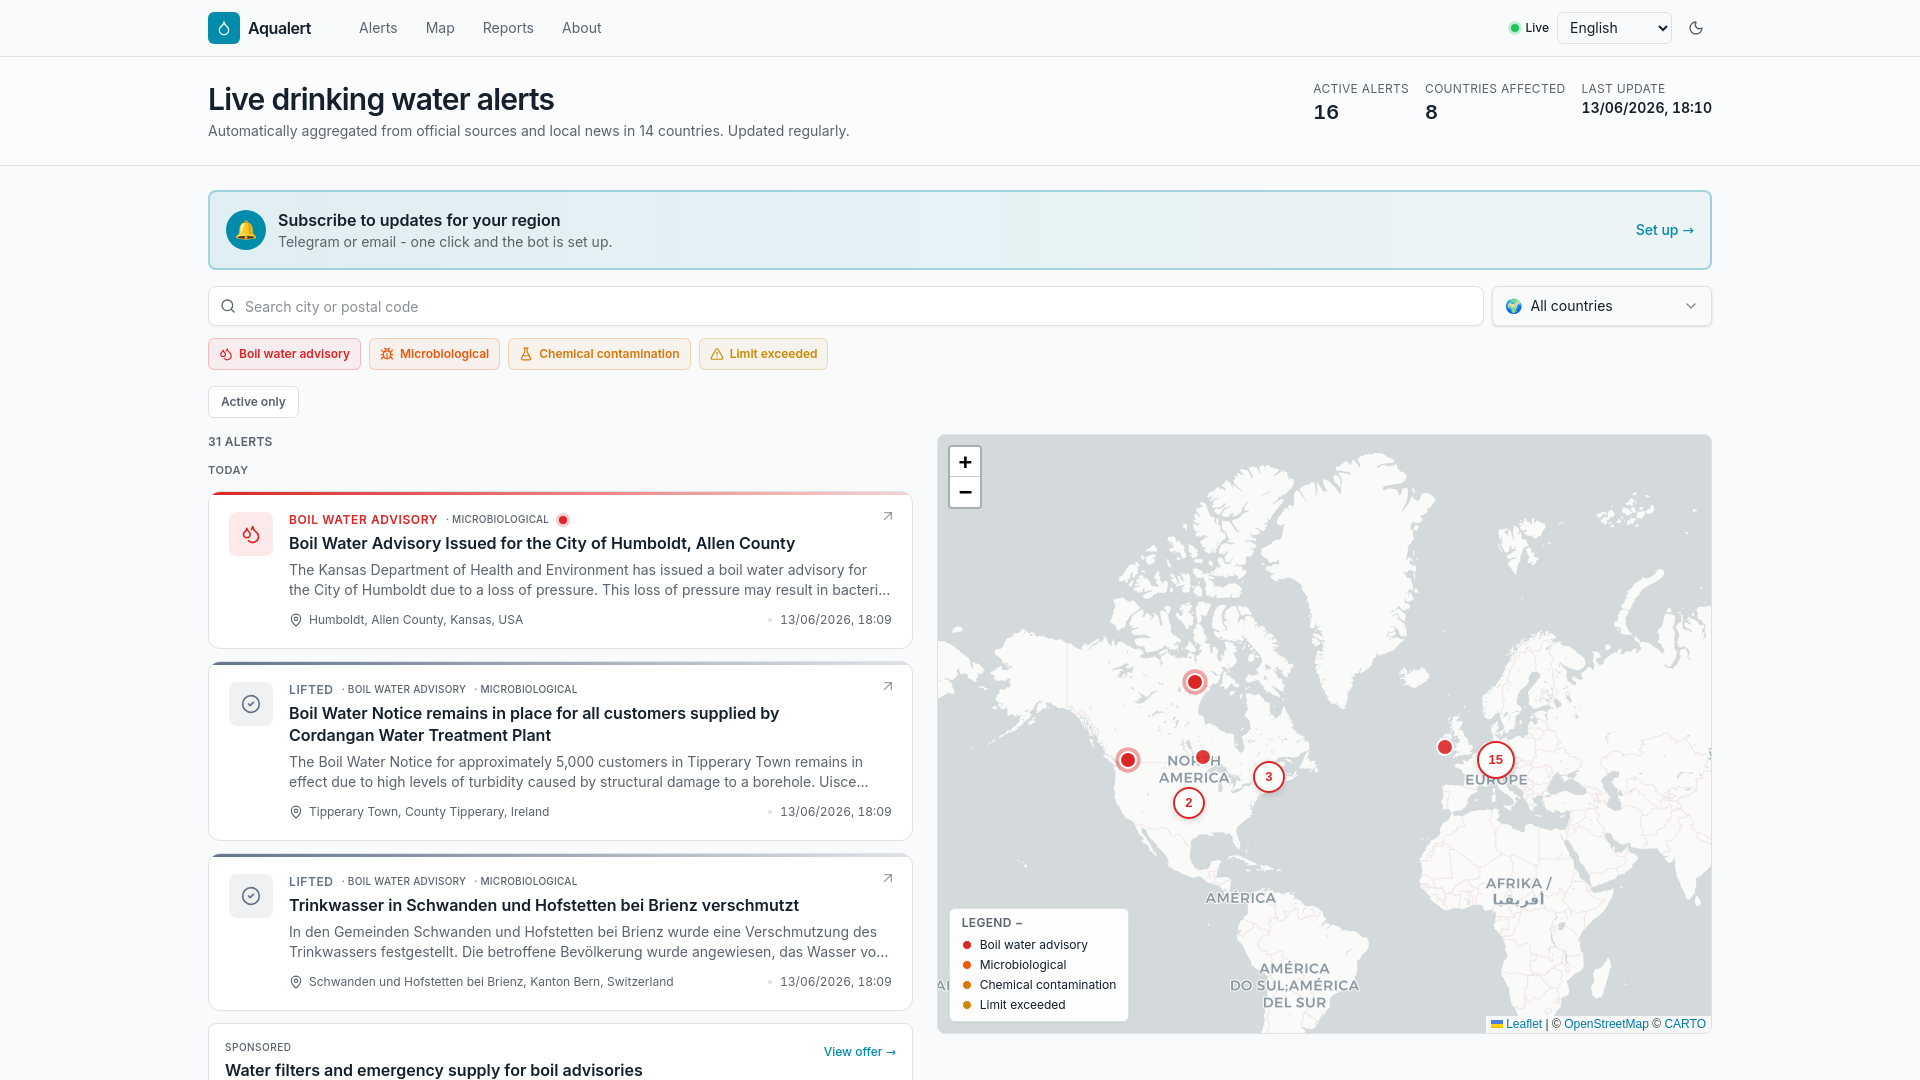1920x1080 pixels.
Task: Click View offer sponsored link
Action: coord(860,1052)
